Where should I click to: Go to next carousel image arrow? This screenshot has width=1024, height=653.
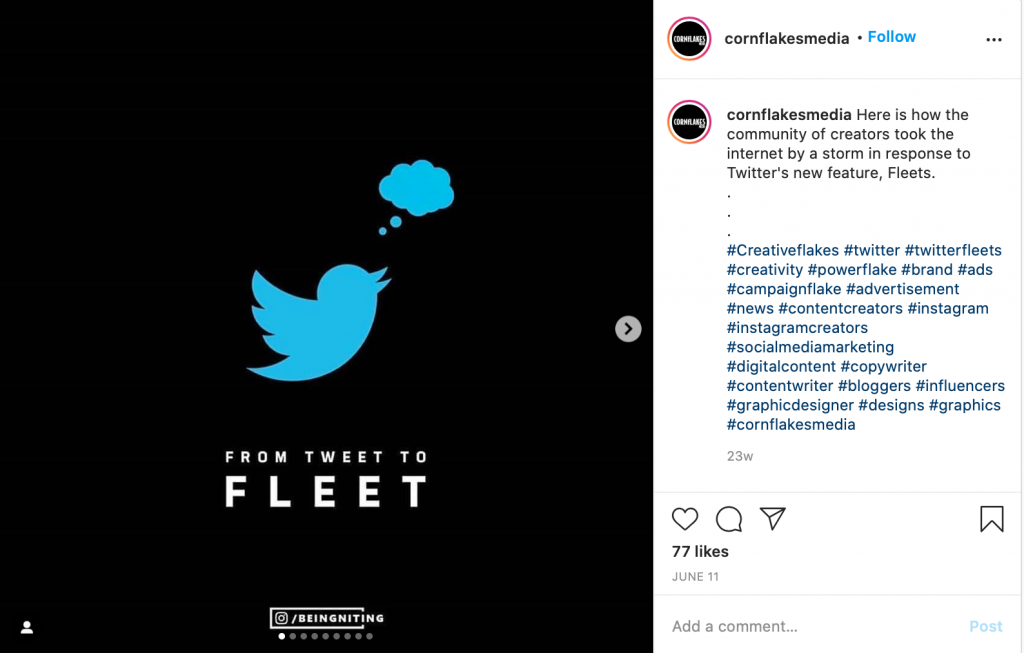tap(628, 328)
